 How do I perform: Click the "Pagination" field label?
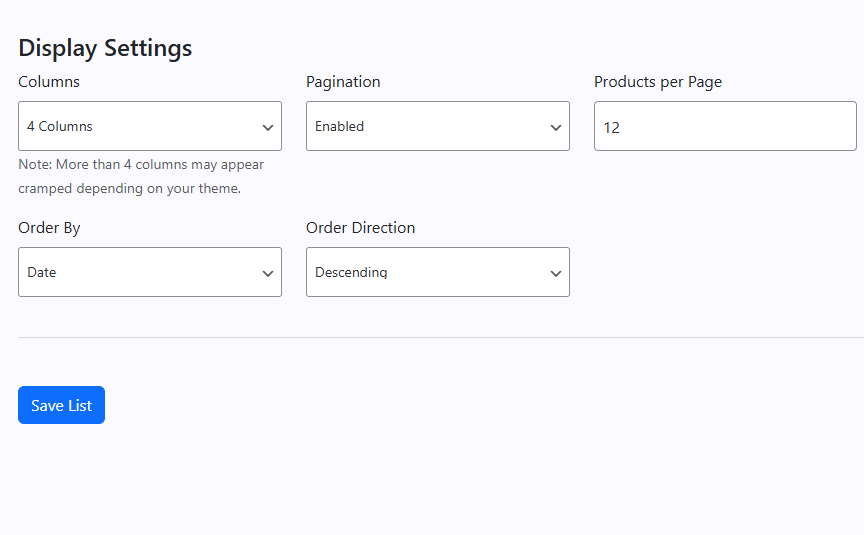343,82
